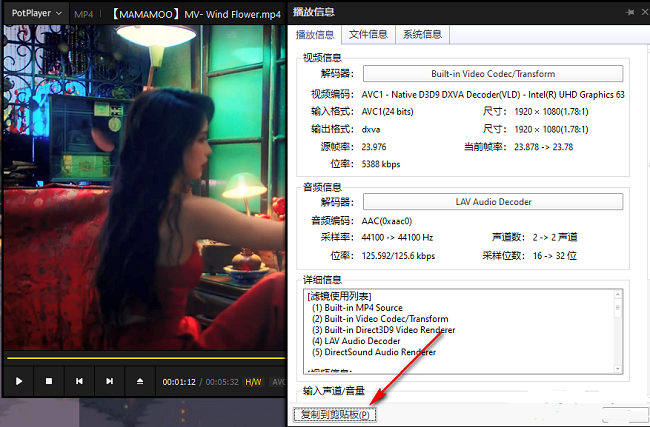The image size is (650, 427).
Task: Click 复制到剪贴板(P) button
Action: tap(335, 415)
